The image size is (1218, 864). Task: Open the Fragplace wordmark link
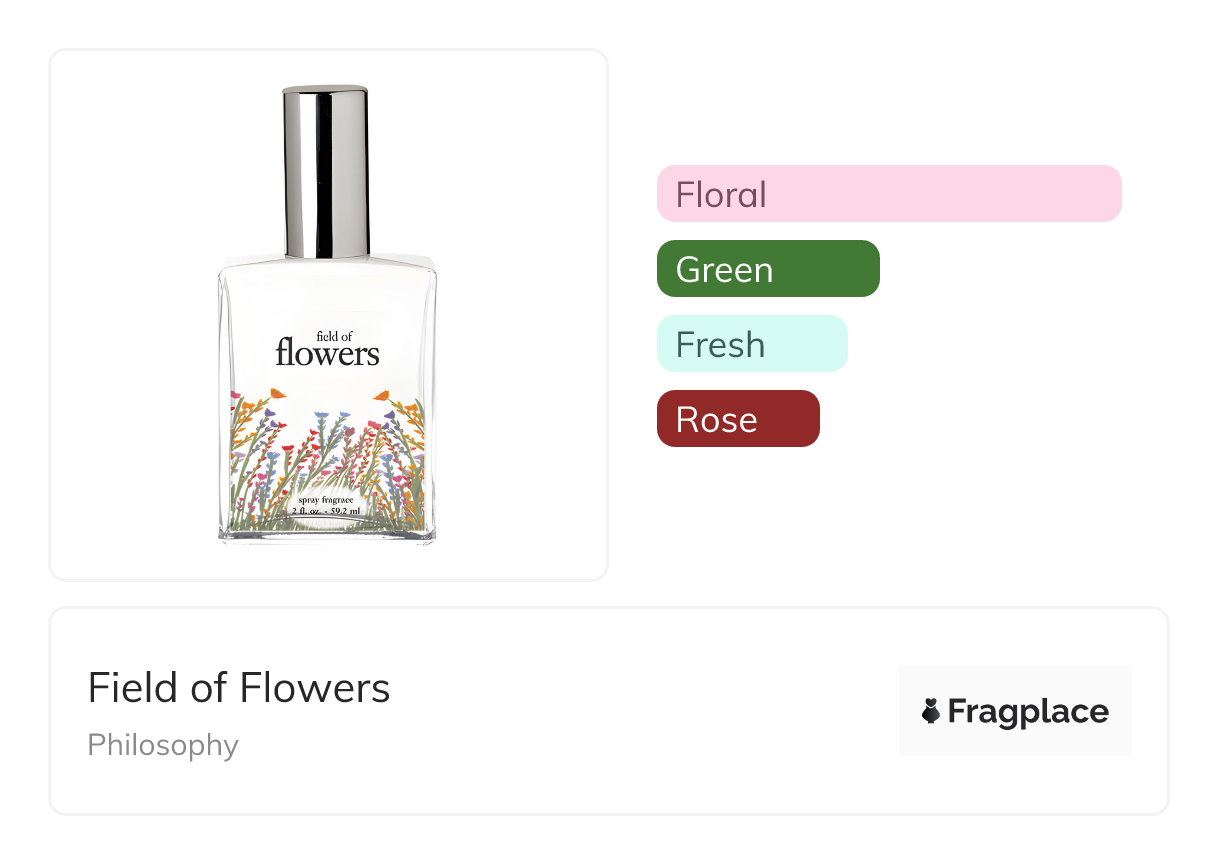[1027, 711]
